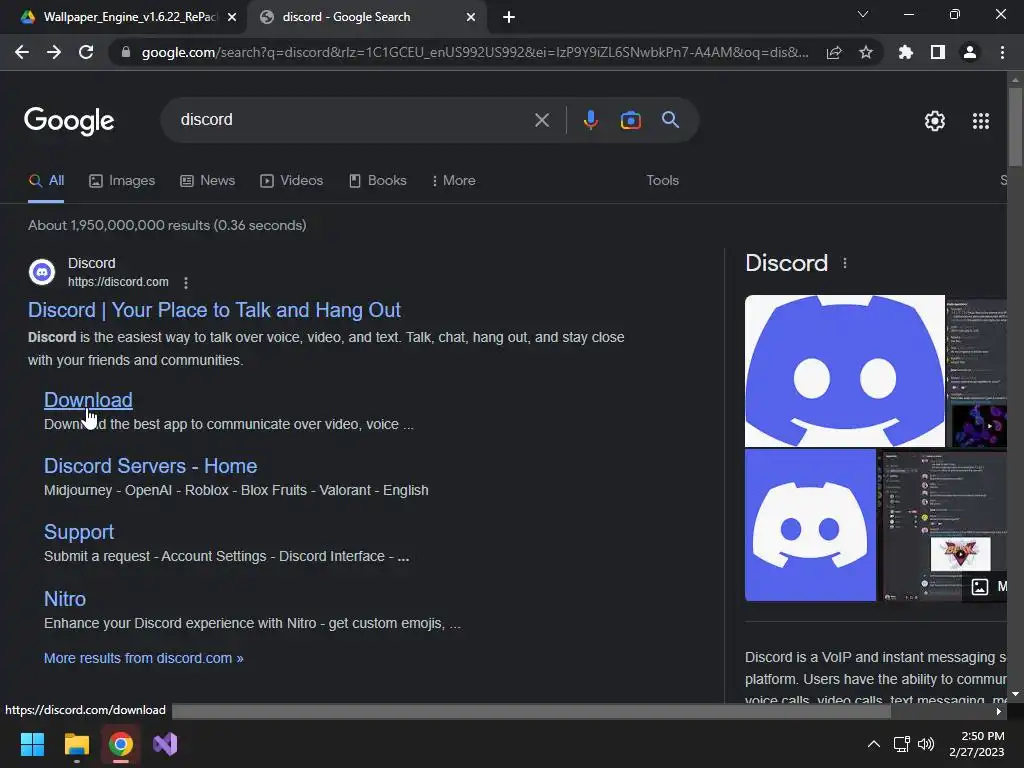Open options dots beside discord.com URL
This screenshot has height=768, width=1024.
click(186, 283)
